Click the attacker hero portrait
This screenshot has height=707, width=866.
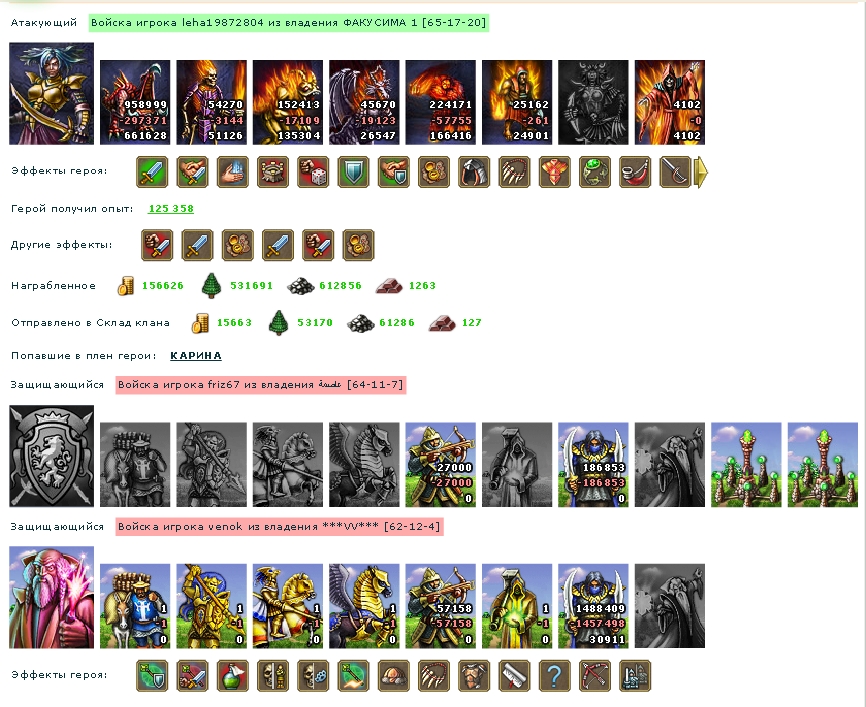pyautogui.click(x=51, y=94)
